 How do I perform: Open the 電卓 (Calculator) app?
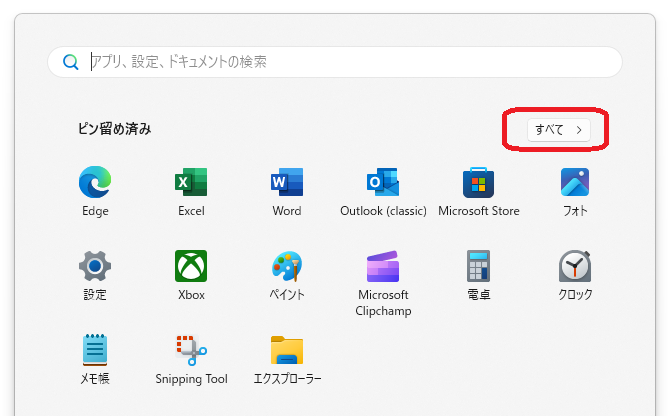click(479, 266)
